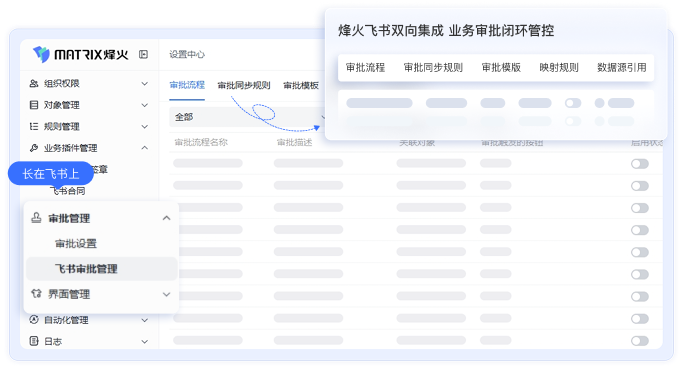Open the 飞书合同 sidebar item
686x371 pixels.
[67, 191]
